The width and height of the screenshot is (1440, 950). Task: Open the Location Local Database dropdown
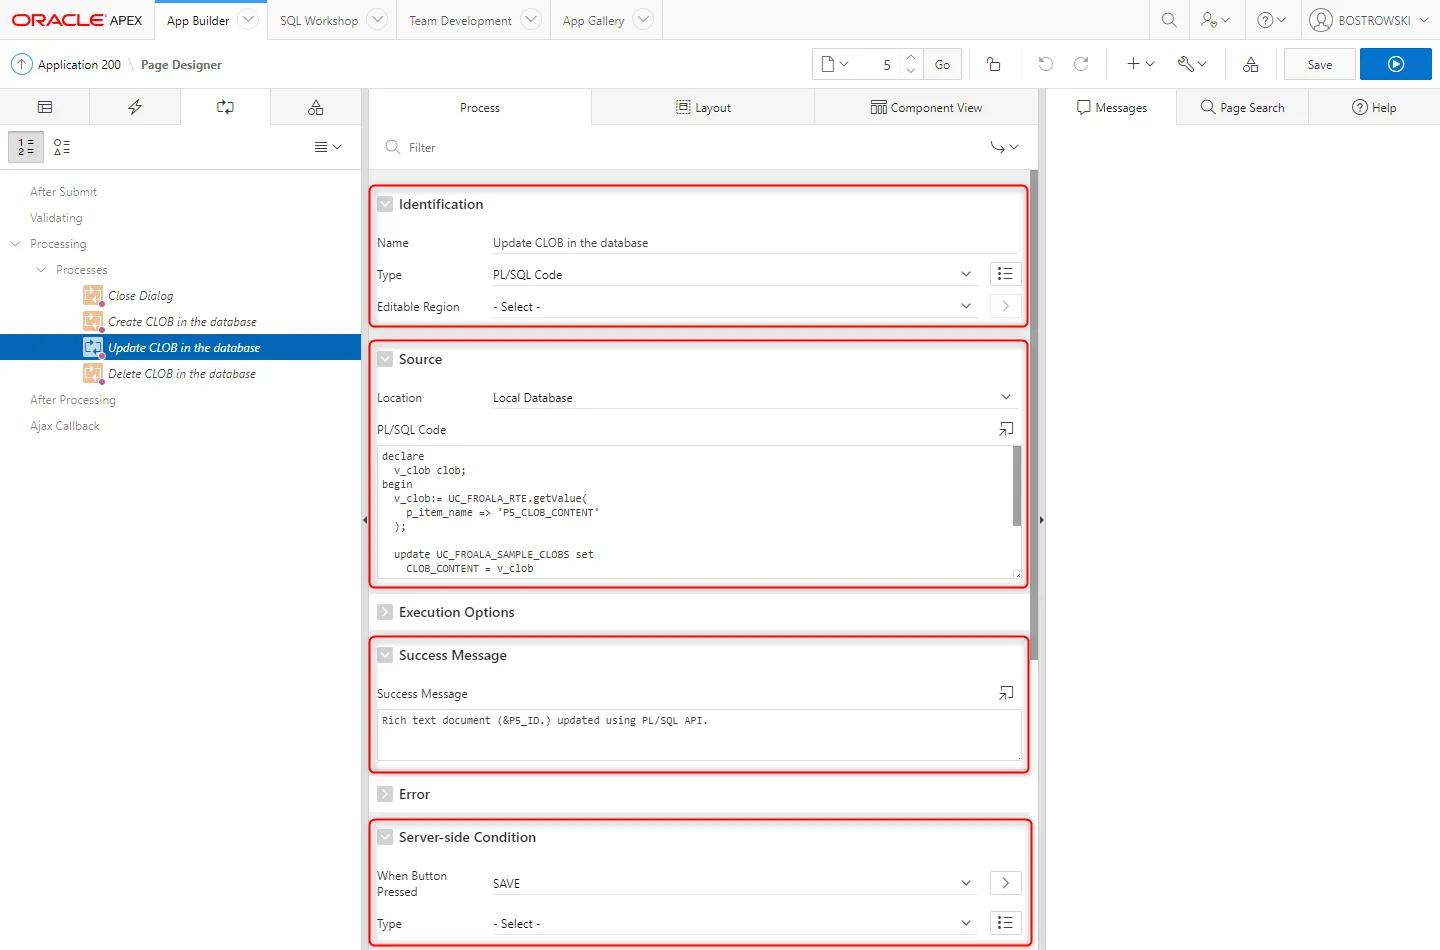pyautogui.click(x=750, y=398)
